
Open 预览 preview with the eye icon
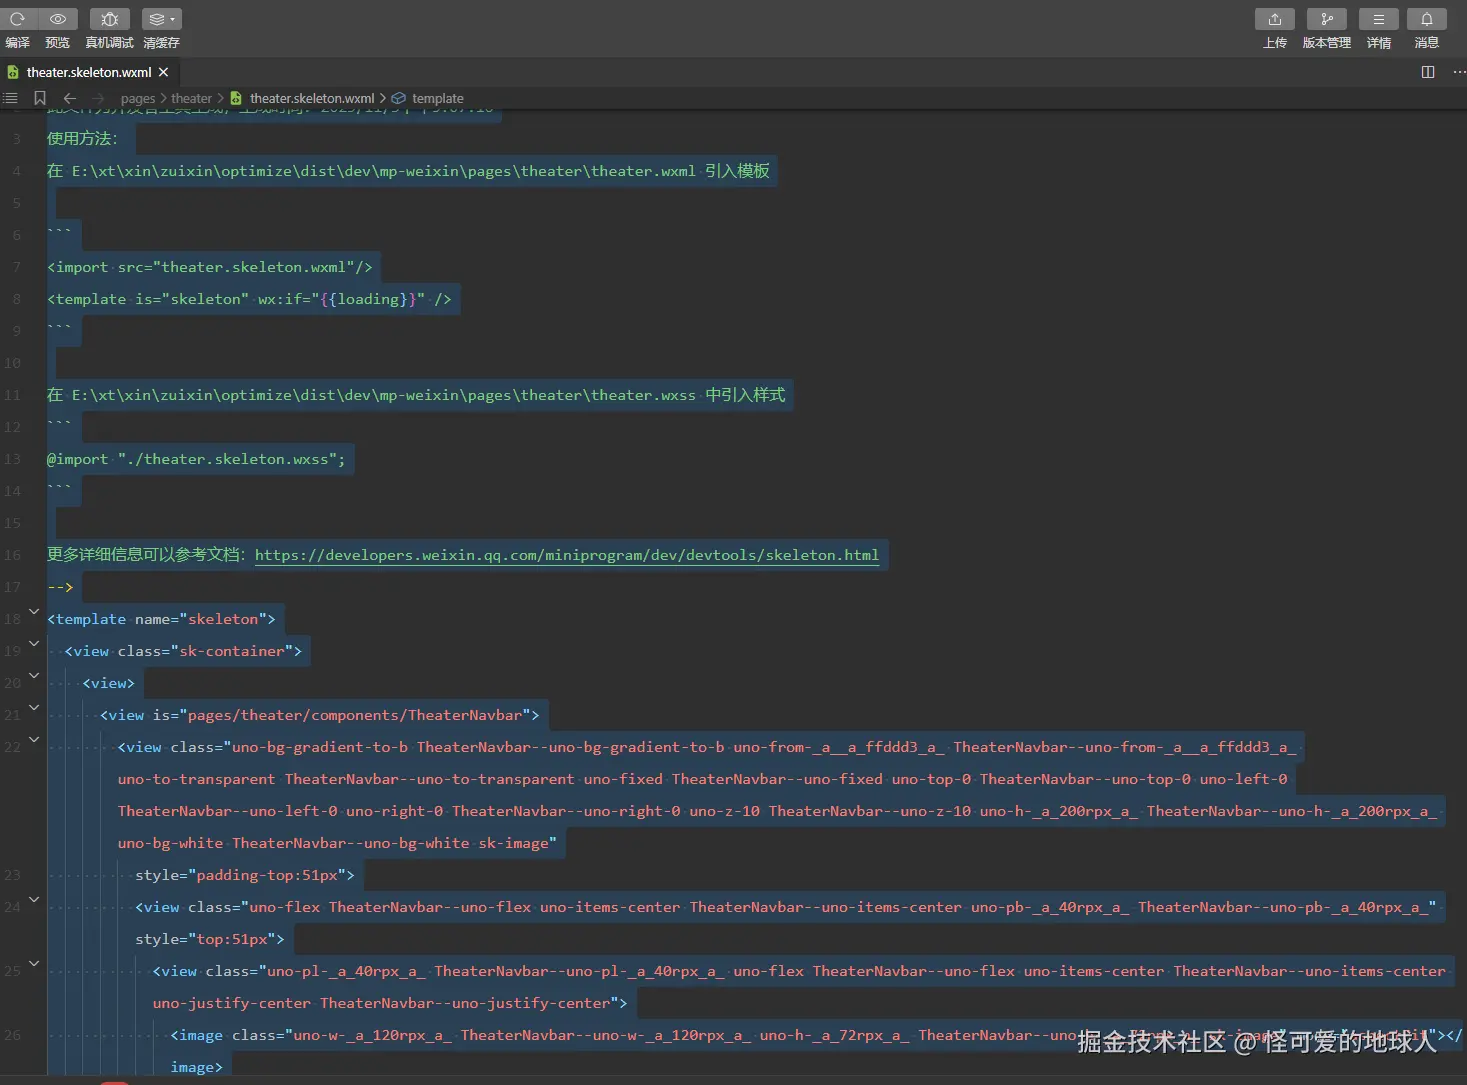58,19
